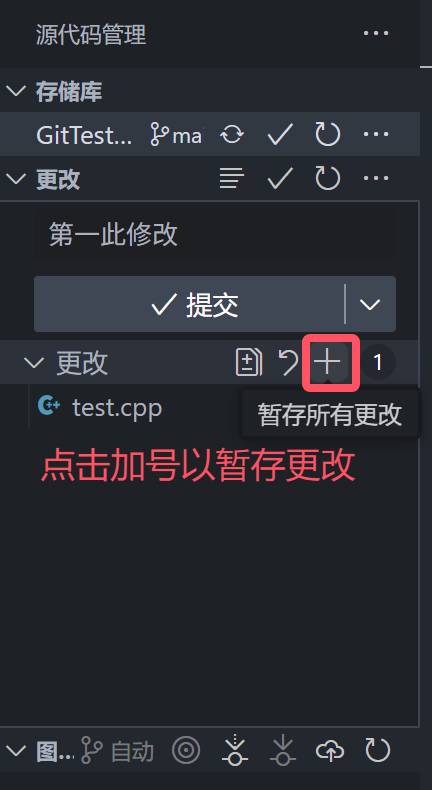The width and height of the screenshot is (432, 790).
Task: Go to current history target icon
Action: click(186, 751)
